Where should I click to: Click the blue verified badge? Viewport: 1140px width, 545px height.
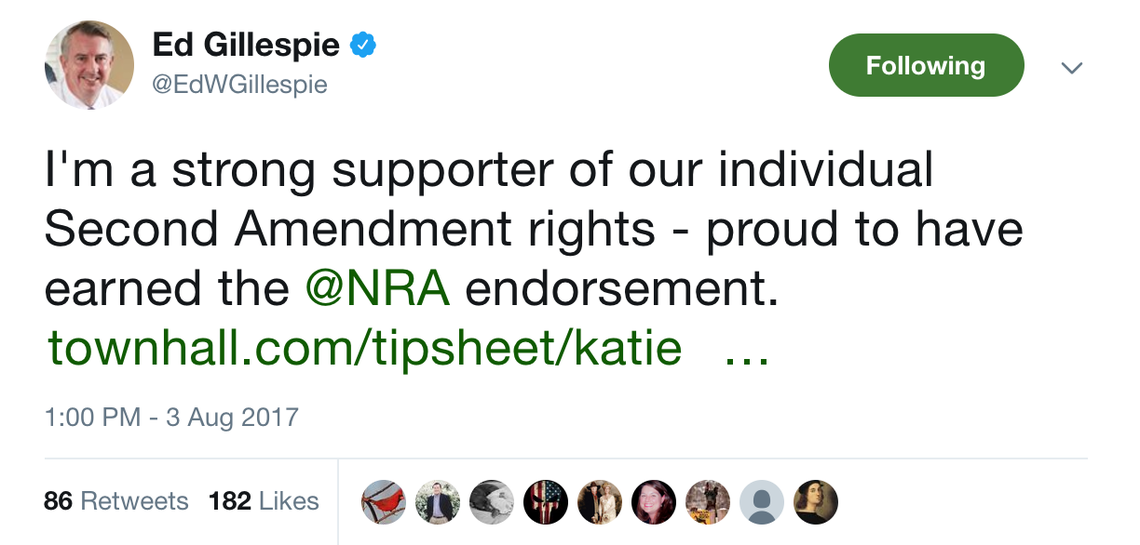(x=362, y=46)
